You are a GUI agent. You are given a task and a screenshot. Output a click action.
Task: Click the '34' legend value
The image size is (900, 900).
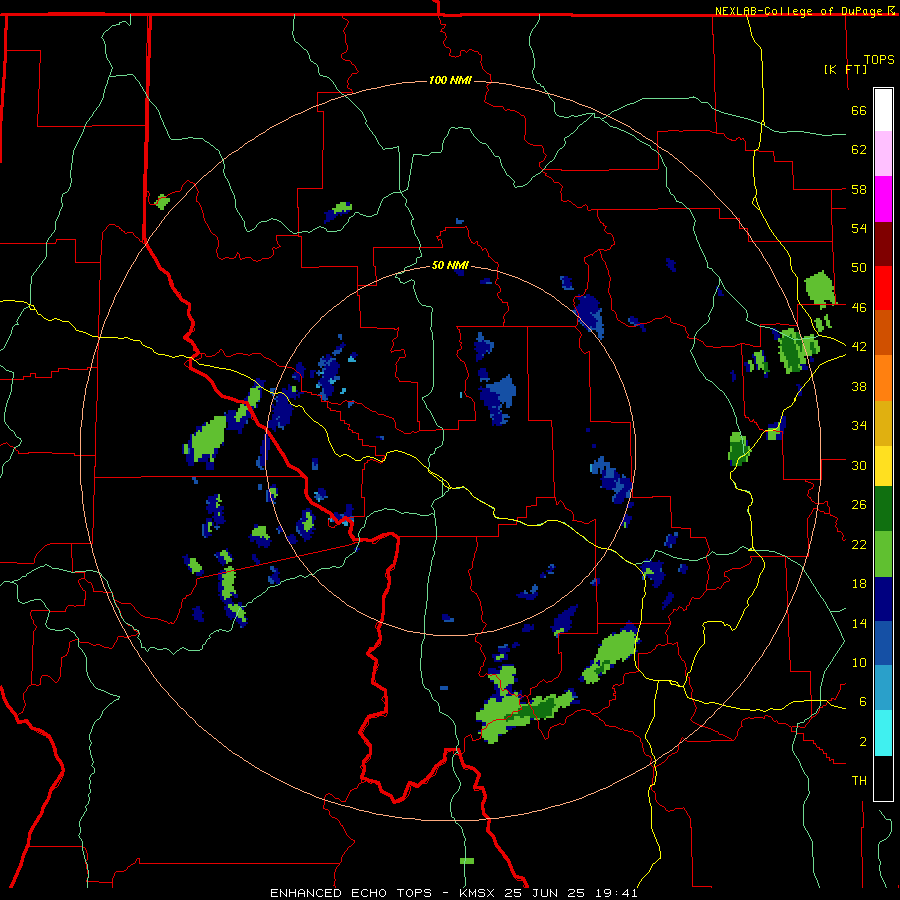[x=859, y=426]
